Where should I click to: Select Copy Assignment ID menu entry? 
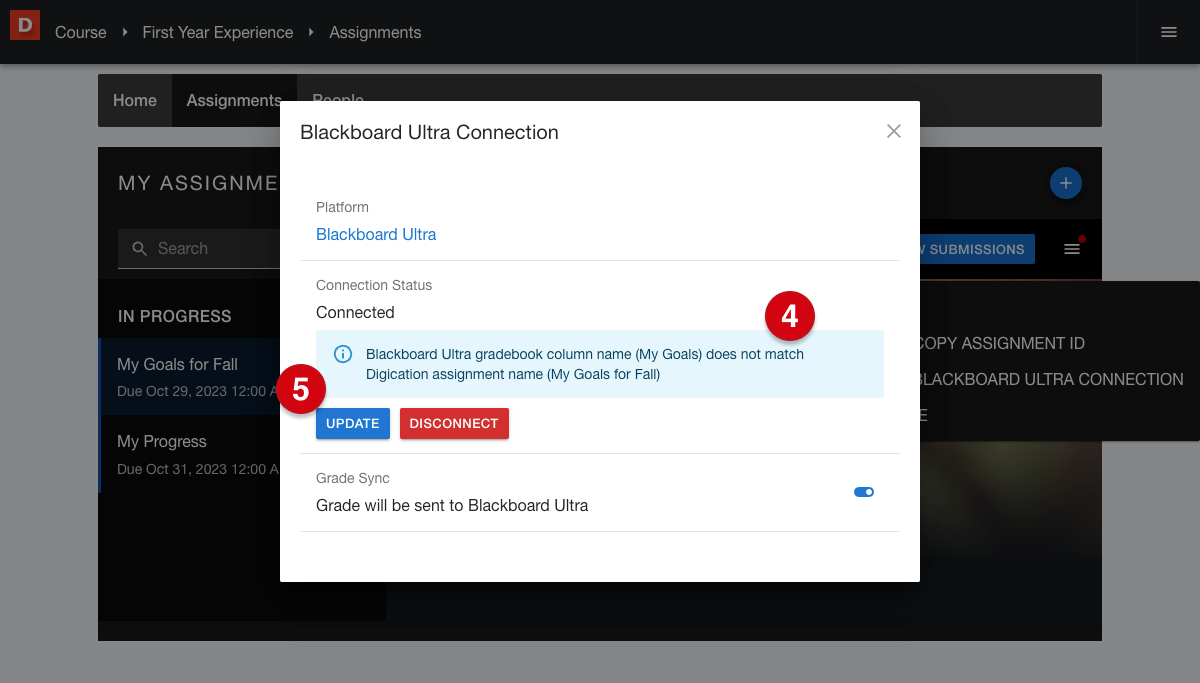(x=1002, y=343)
